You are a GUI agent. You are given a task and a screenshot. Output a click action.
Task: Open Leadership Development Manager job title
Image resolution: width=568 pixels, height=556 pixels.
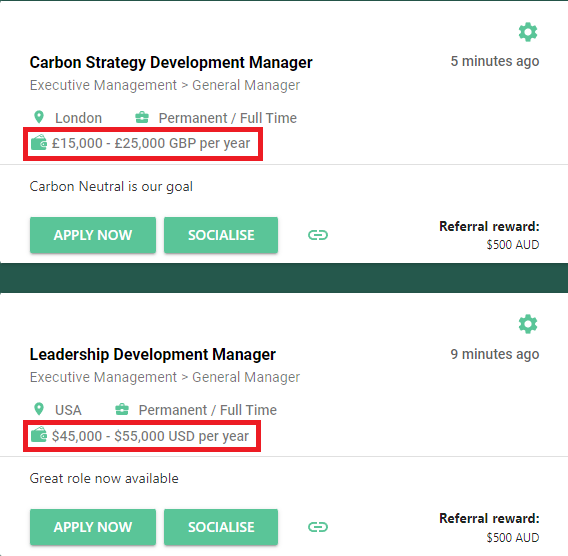tap(153, 355)
